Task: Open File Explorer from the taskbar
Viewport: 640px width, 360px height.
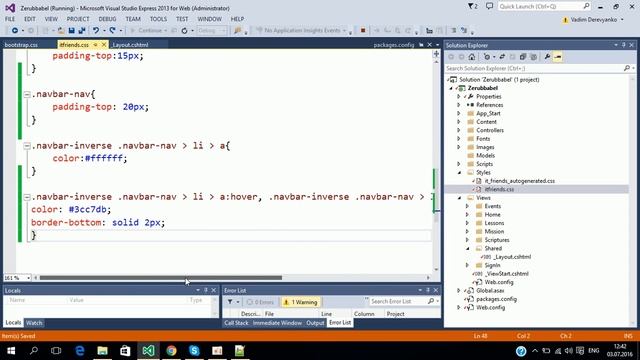Action: tap(102, 351)
